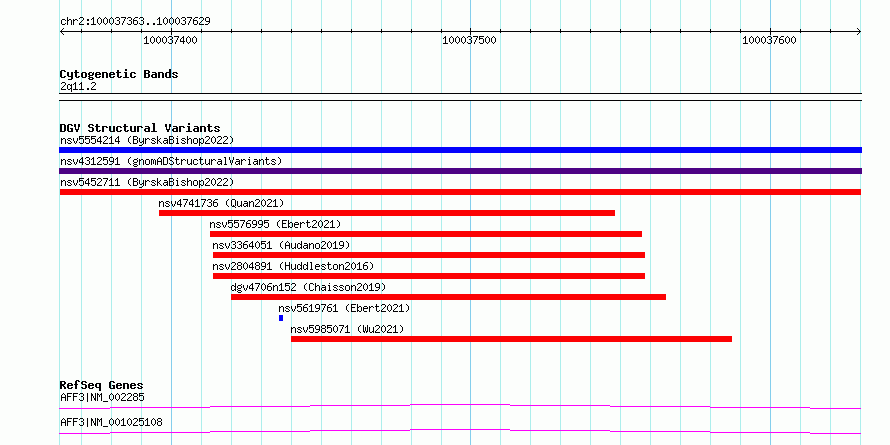This screenshot has height=445, width=890.
Task: Select the Cytogenetic Bands track heading
Action: [x=119, y=74]
